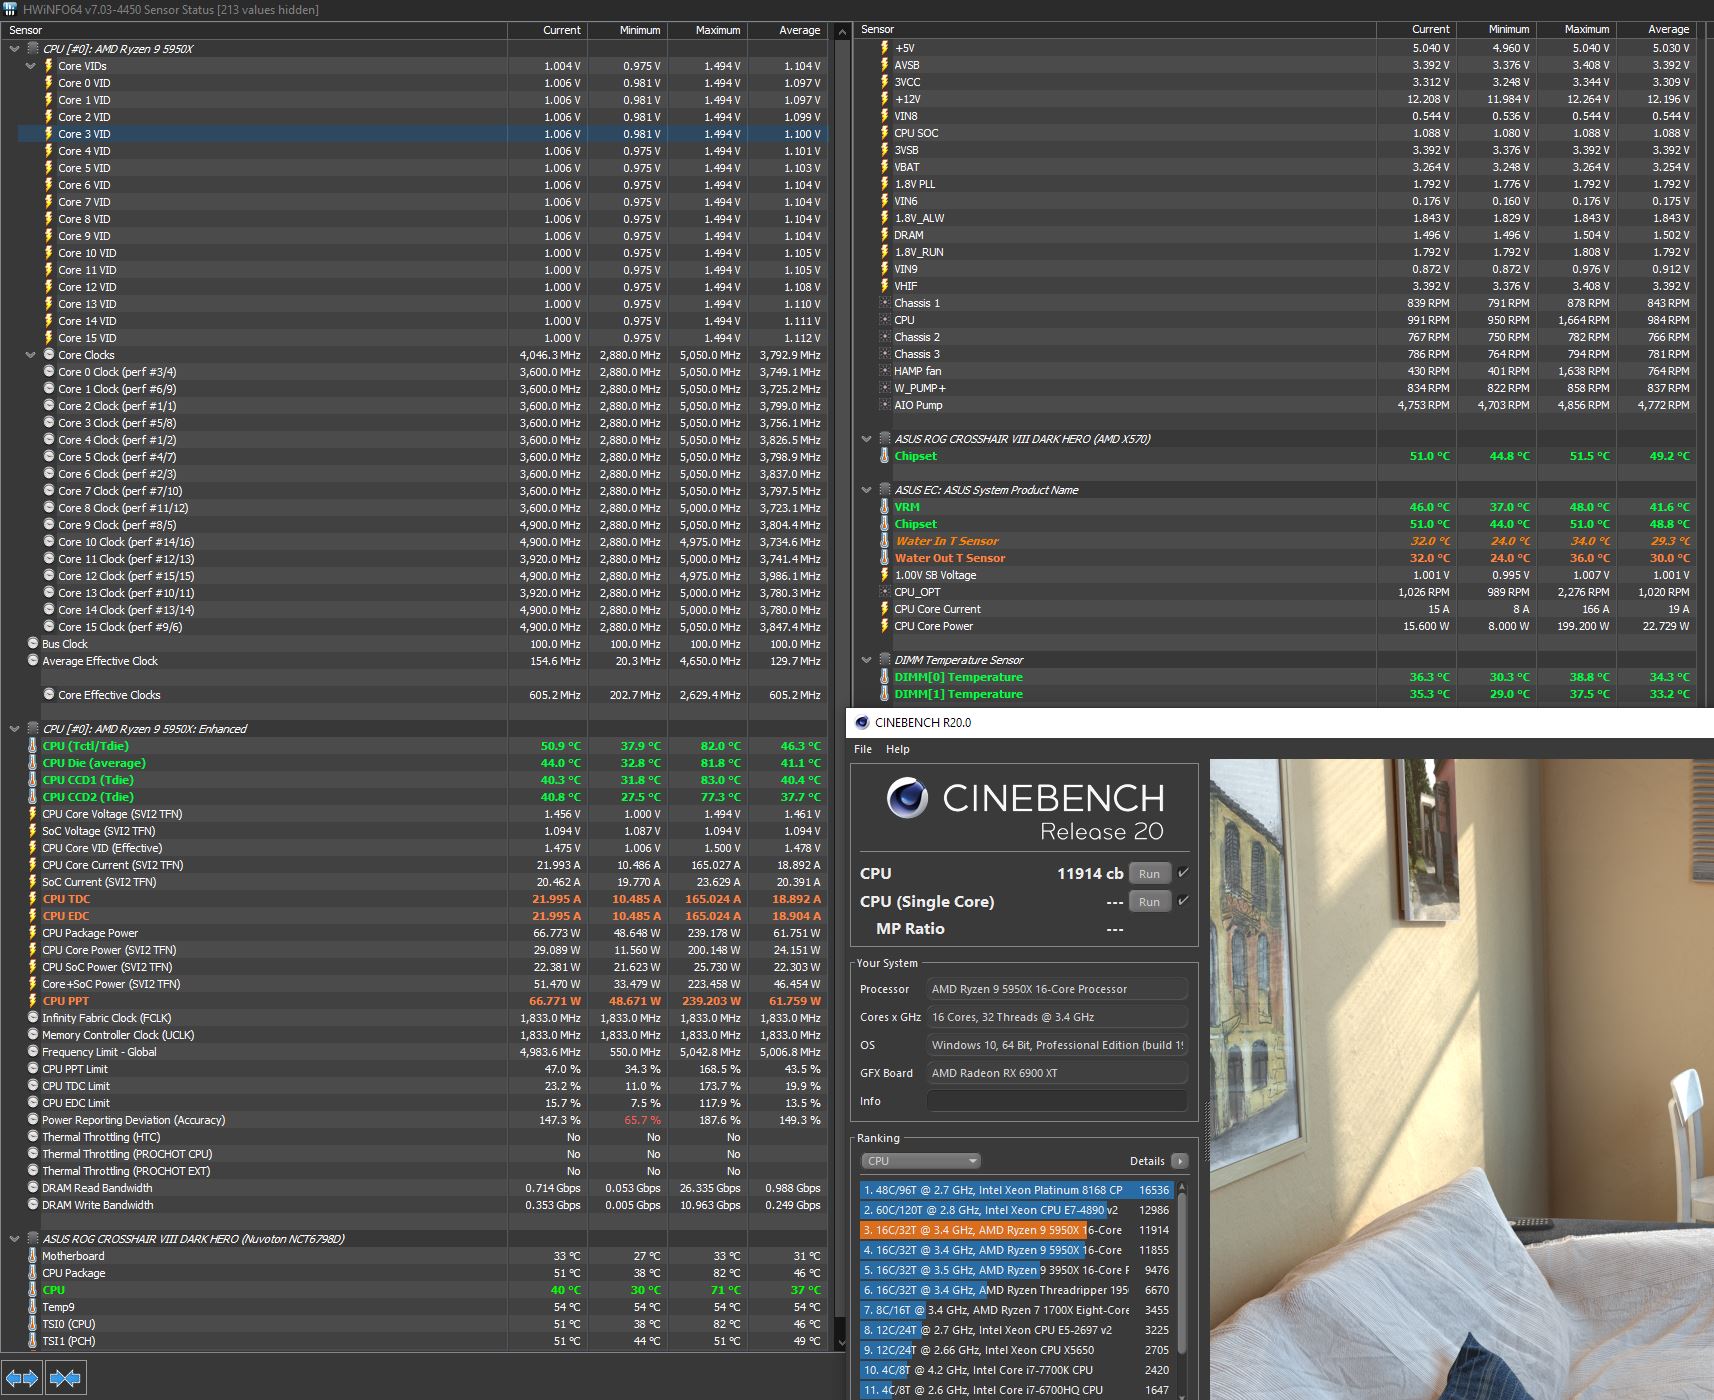Select the Core 15 VID sensor row
Screen dimensions: 1714x1400
(x=422, y=338)
